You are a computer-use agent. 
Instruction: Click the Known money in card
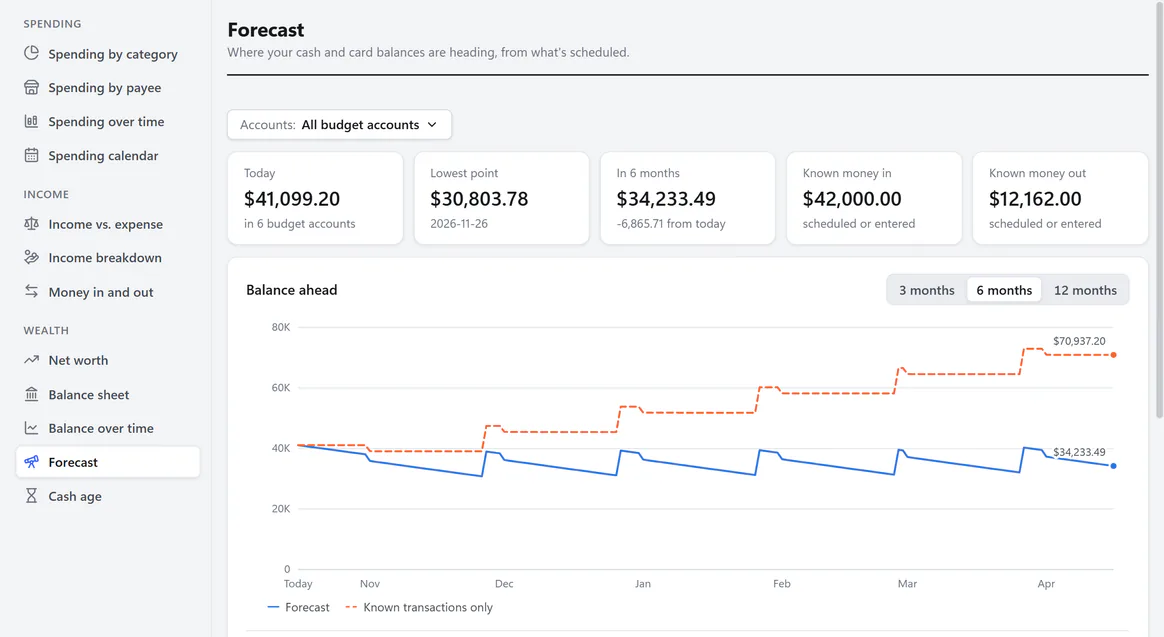click(874, 198)
